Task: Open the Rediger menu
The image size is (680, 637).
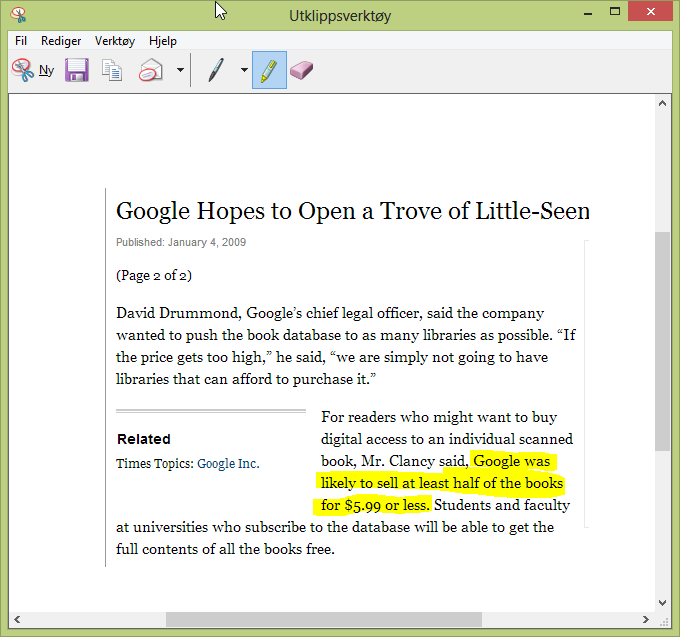Action: 61,41
